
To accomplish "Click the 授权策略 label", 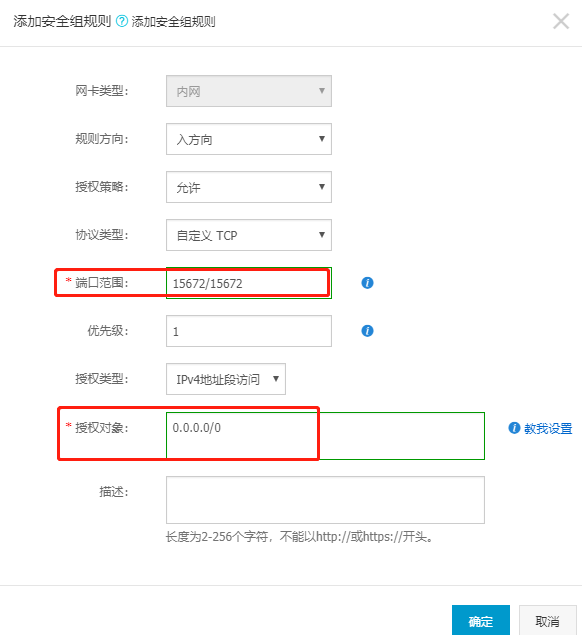I will [101, 187].
